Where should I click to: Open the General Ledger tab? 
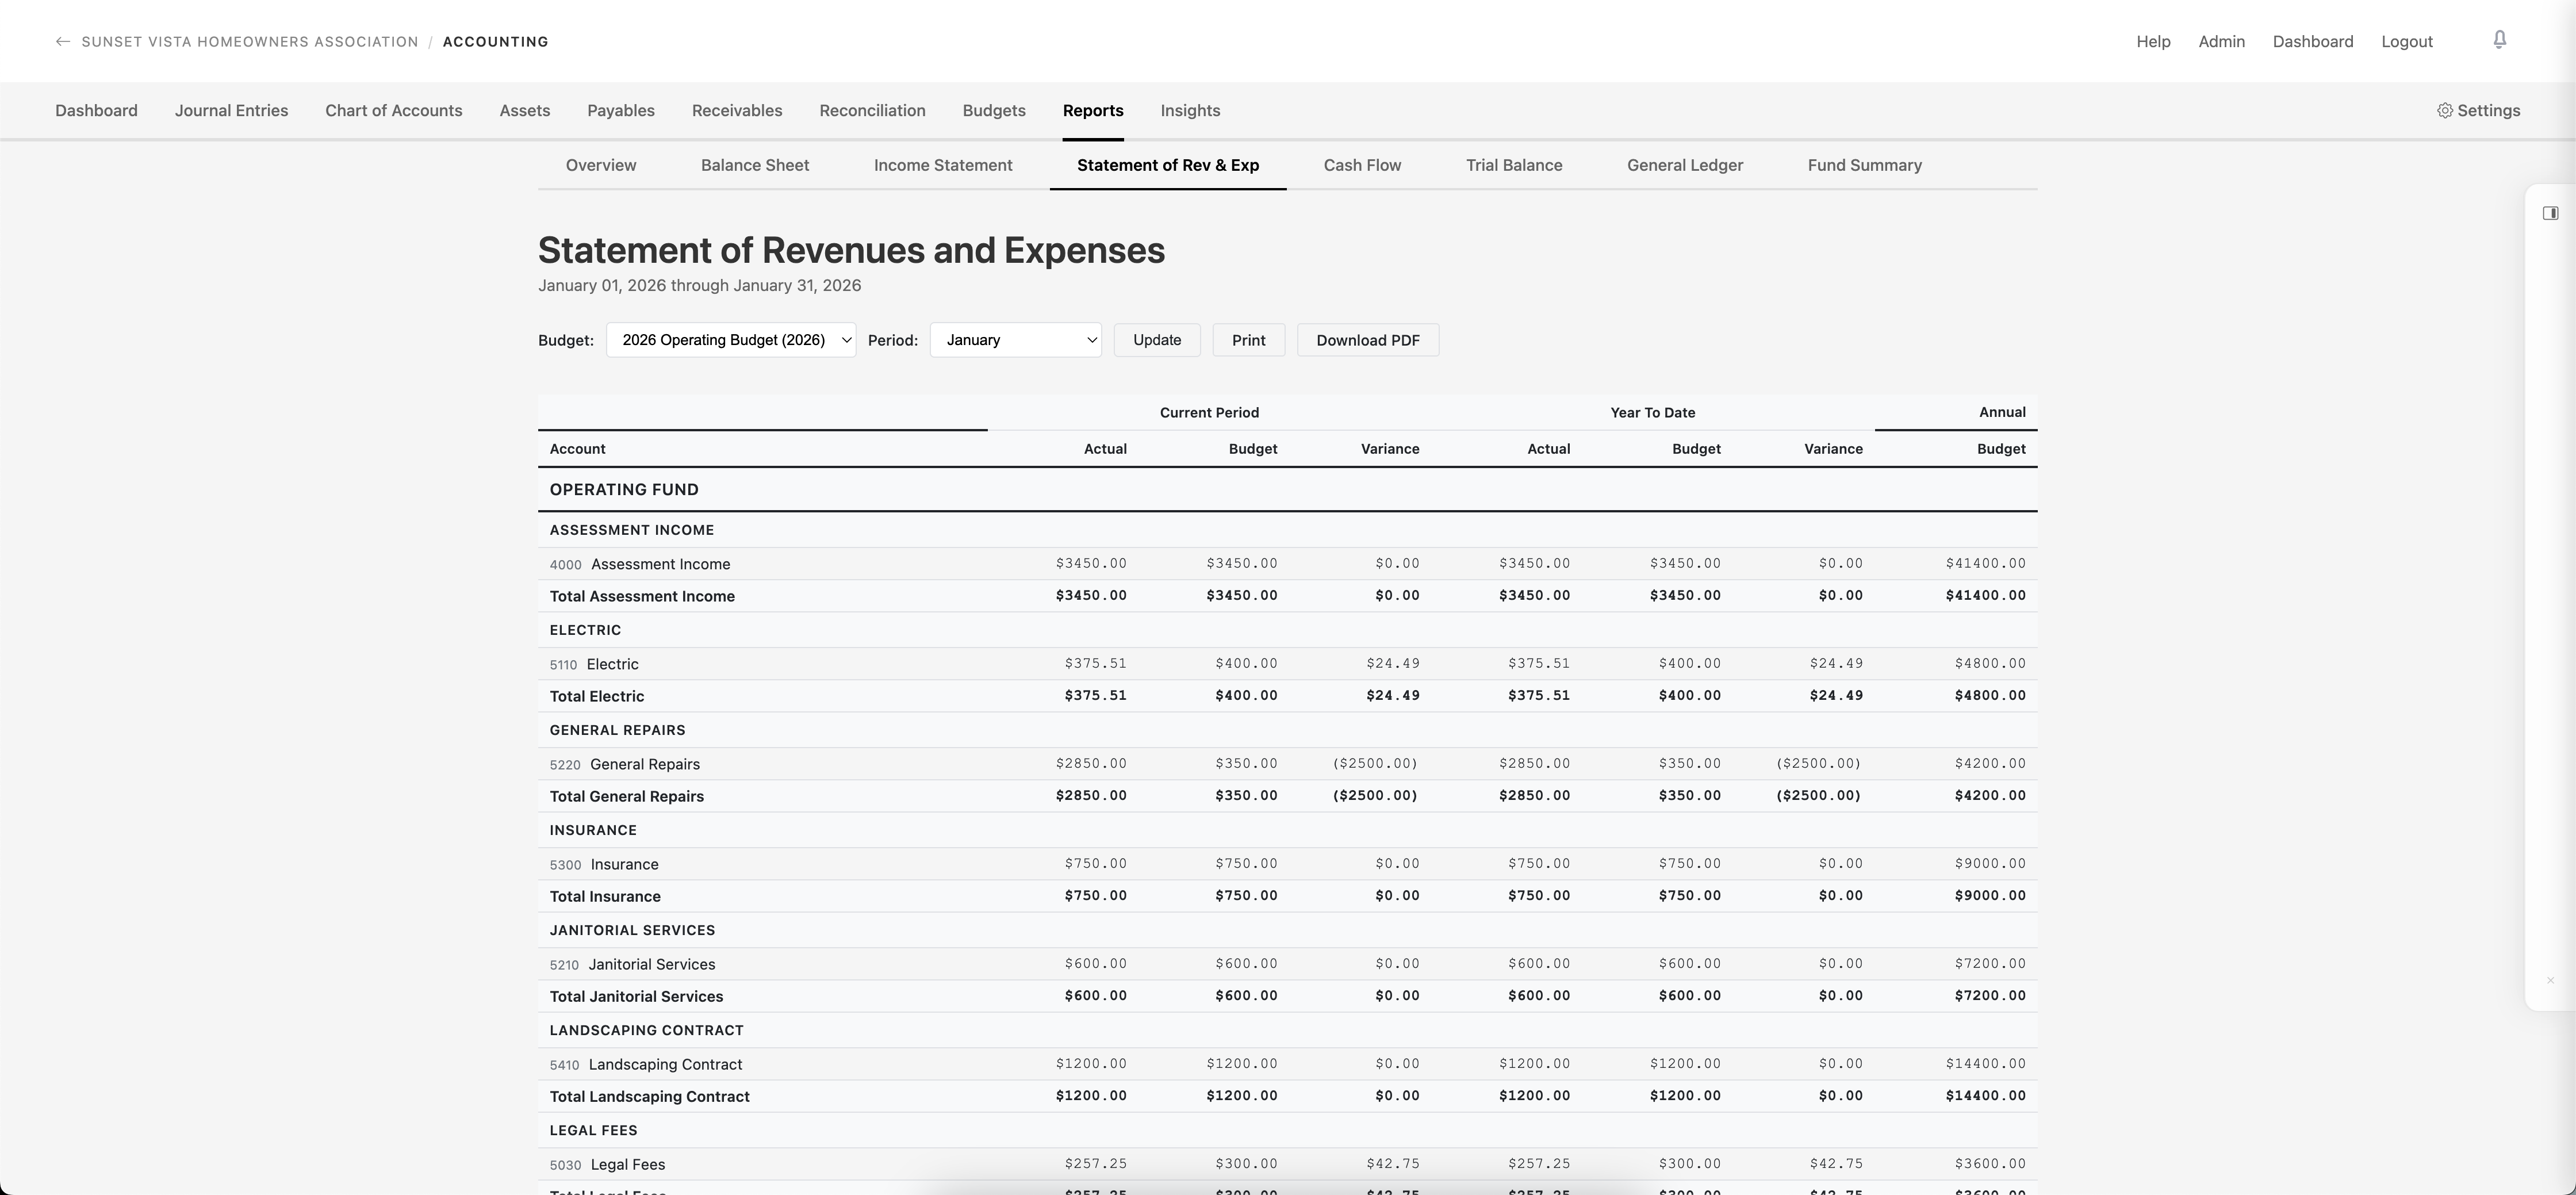1685,165
